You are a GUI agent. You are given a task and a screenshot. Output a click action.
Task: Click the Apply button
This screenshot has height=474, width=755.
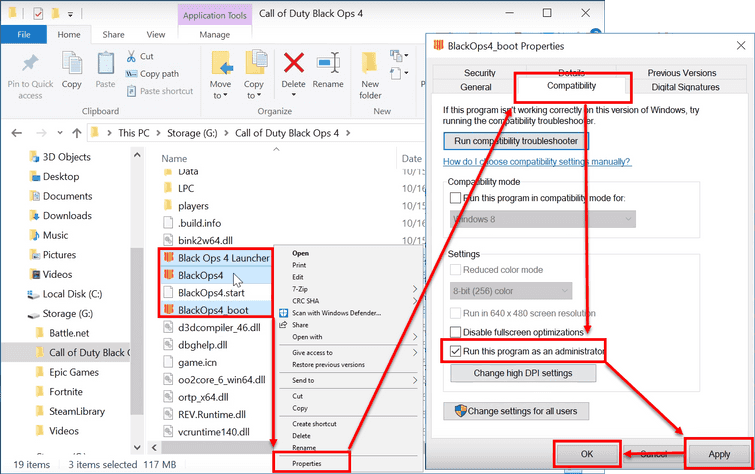[719, 454]
